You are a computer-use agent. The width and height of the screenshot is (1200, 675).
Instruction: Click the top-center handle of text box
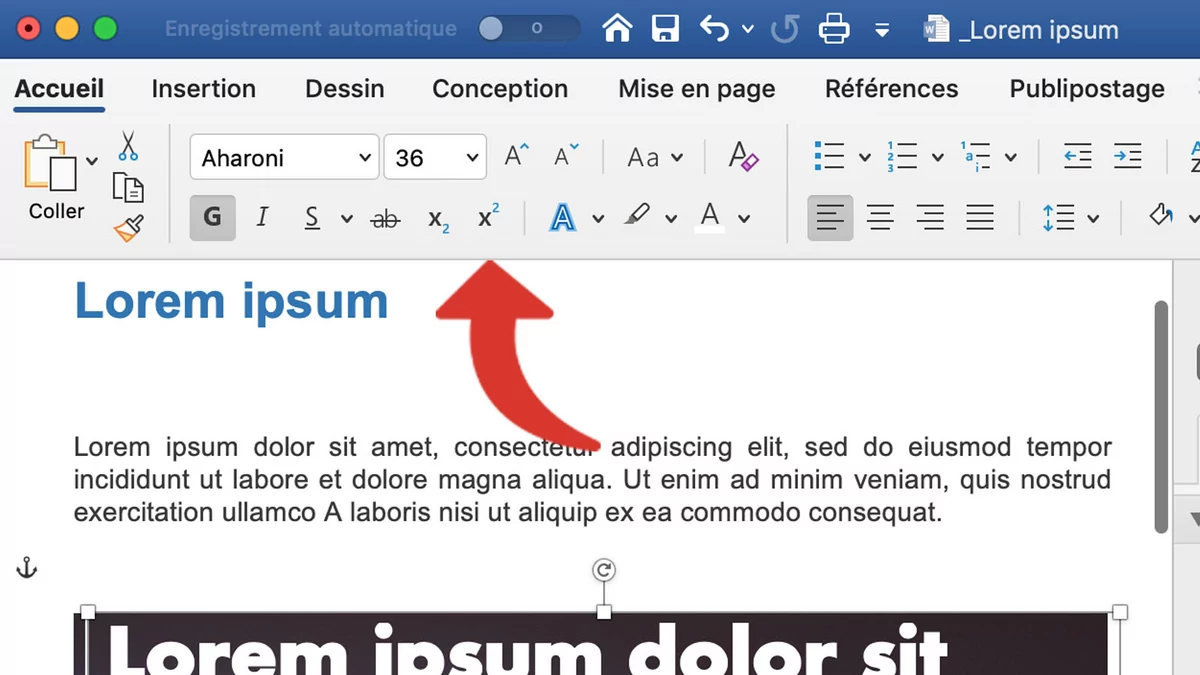tap(604, 612)
